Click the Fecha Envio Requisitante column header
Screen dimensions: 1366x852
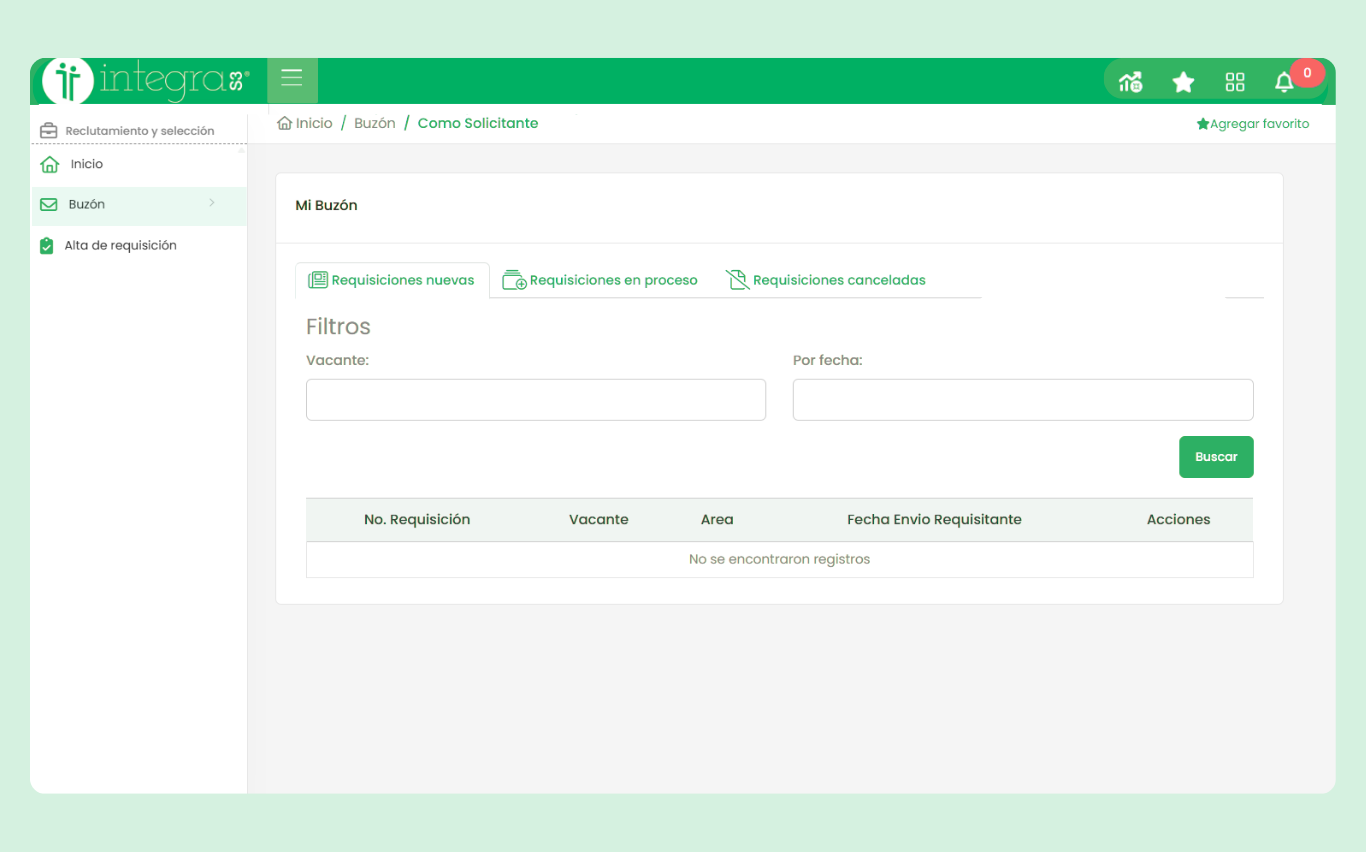click(934, 520)
